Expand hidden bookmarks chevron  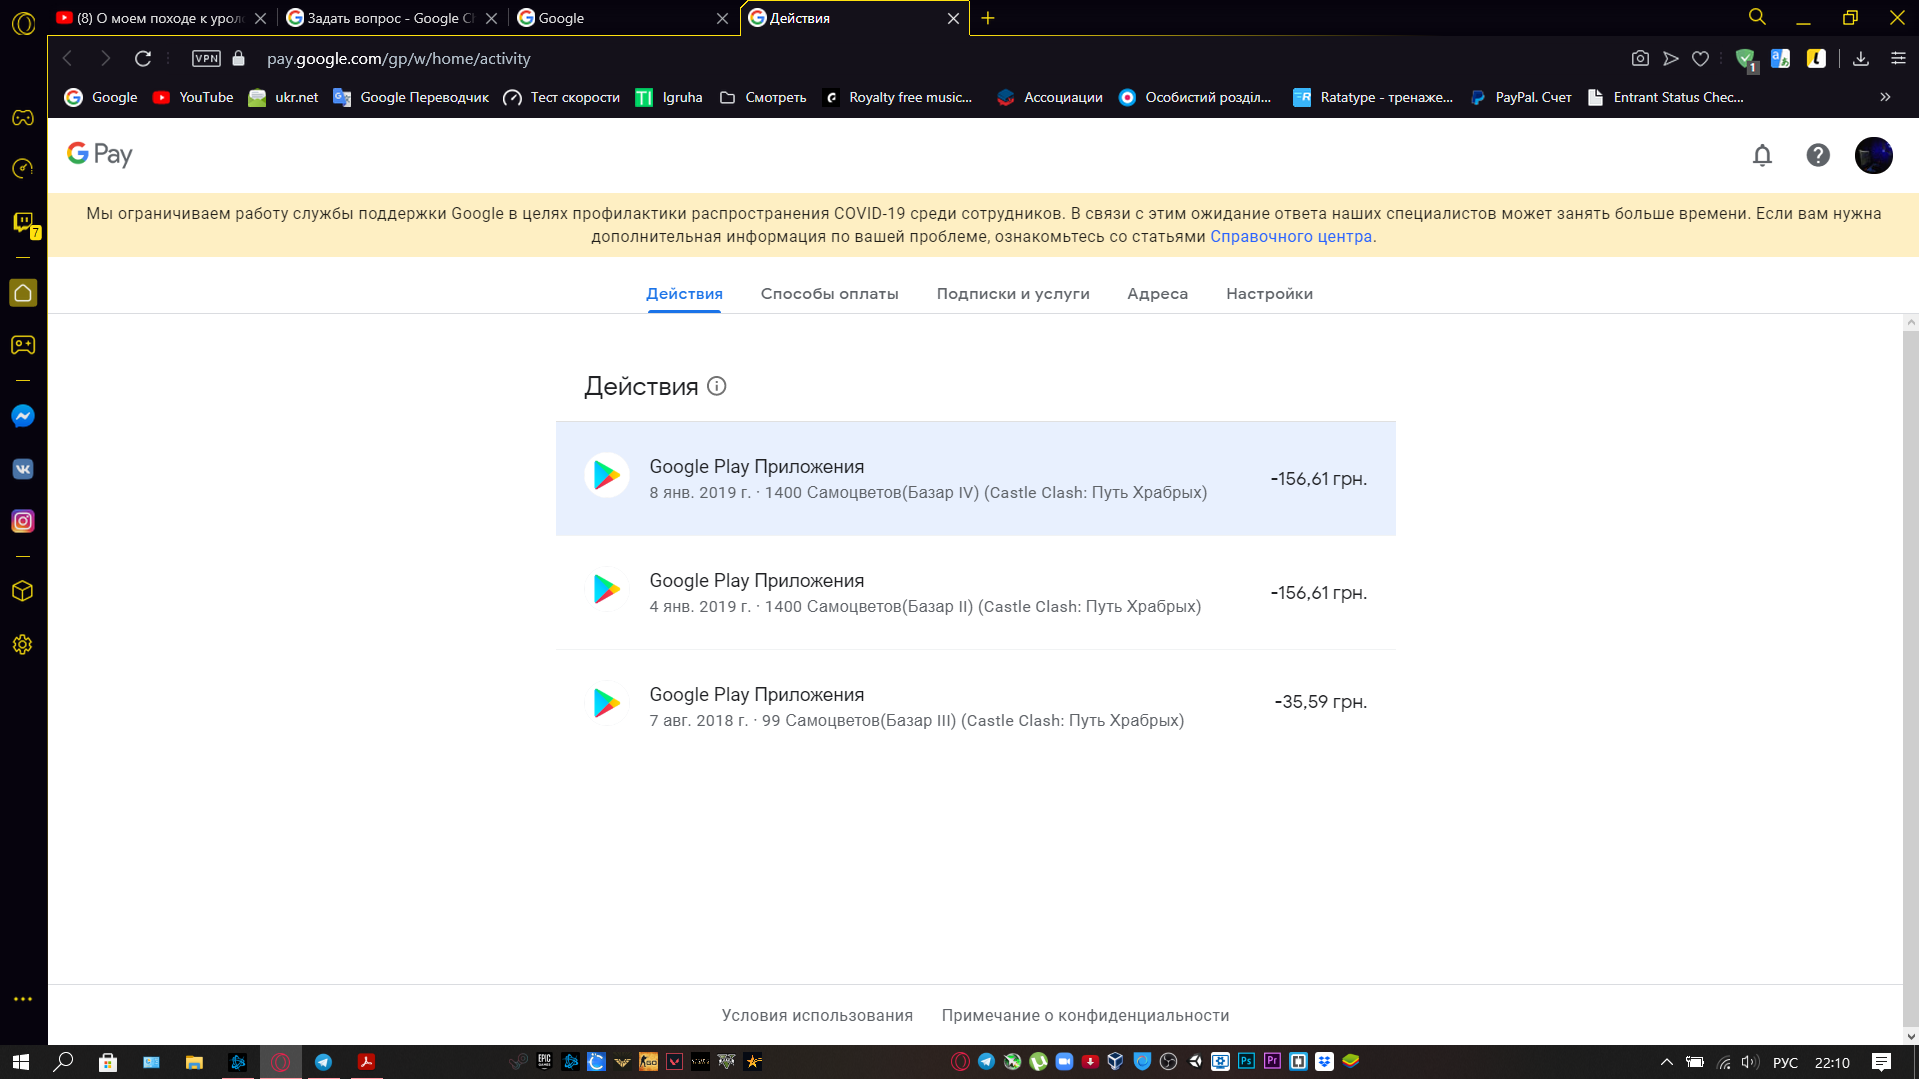(1885, 97)
